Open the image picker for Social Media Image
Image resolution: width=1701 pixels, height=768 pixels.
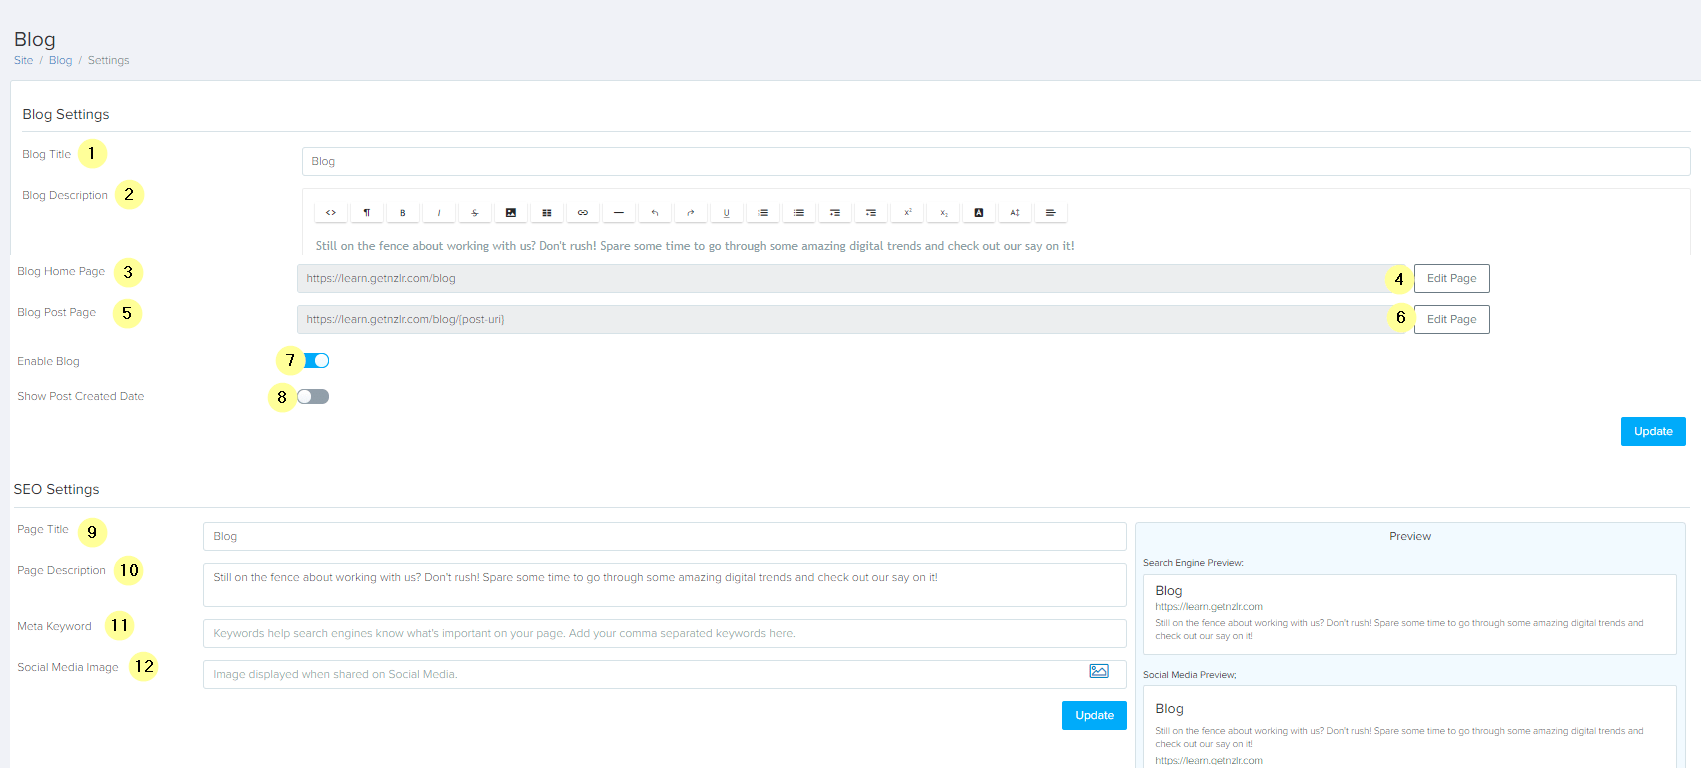1099,671
